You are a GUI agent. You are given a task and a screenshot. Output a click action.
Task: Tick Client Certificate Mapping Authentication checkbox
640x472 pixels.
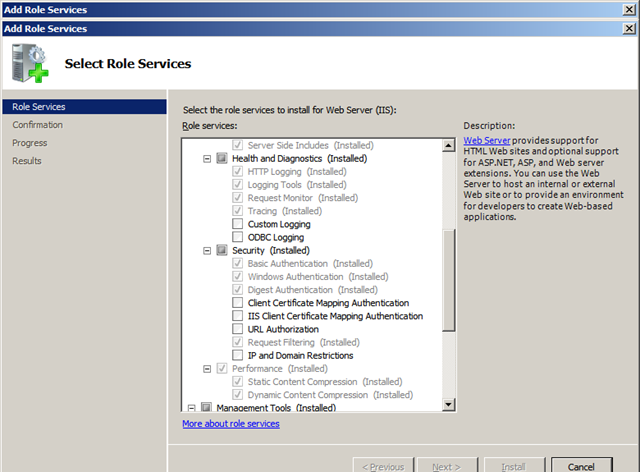tap(237, 303)
